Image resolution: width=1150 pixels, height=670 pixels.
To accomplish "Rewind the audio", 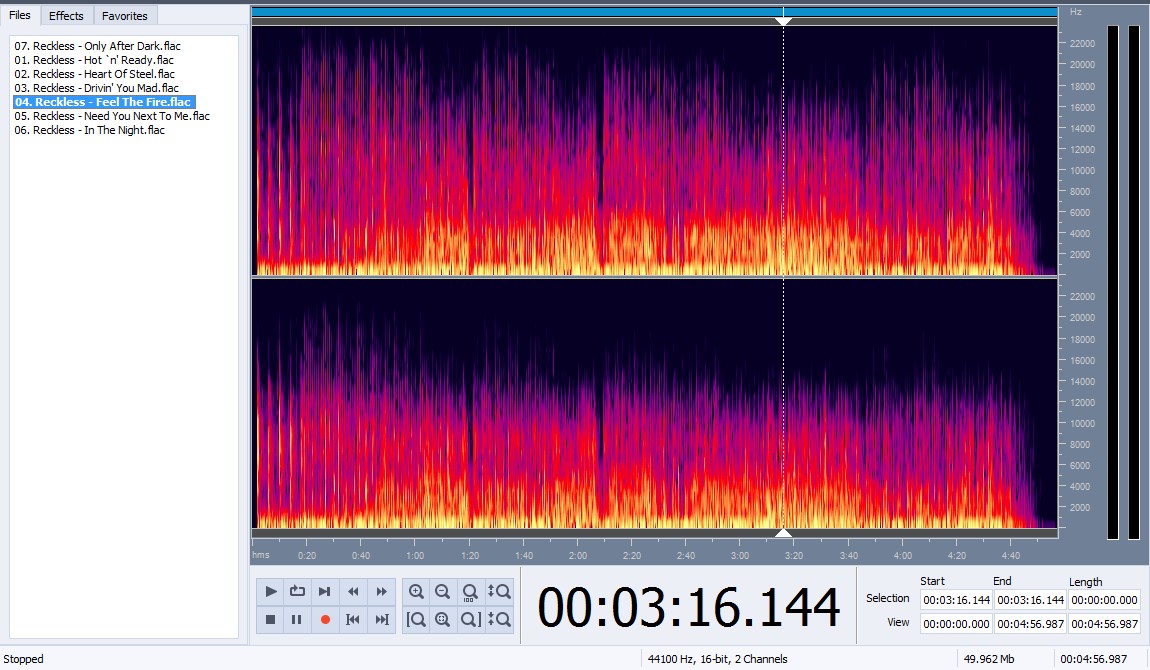I will (353, 592).
